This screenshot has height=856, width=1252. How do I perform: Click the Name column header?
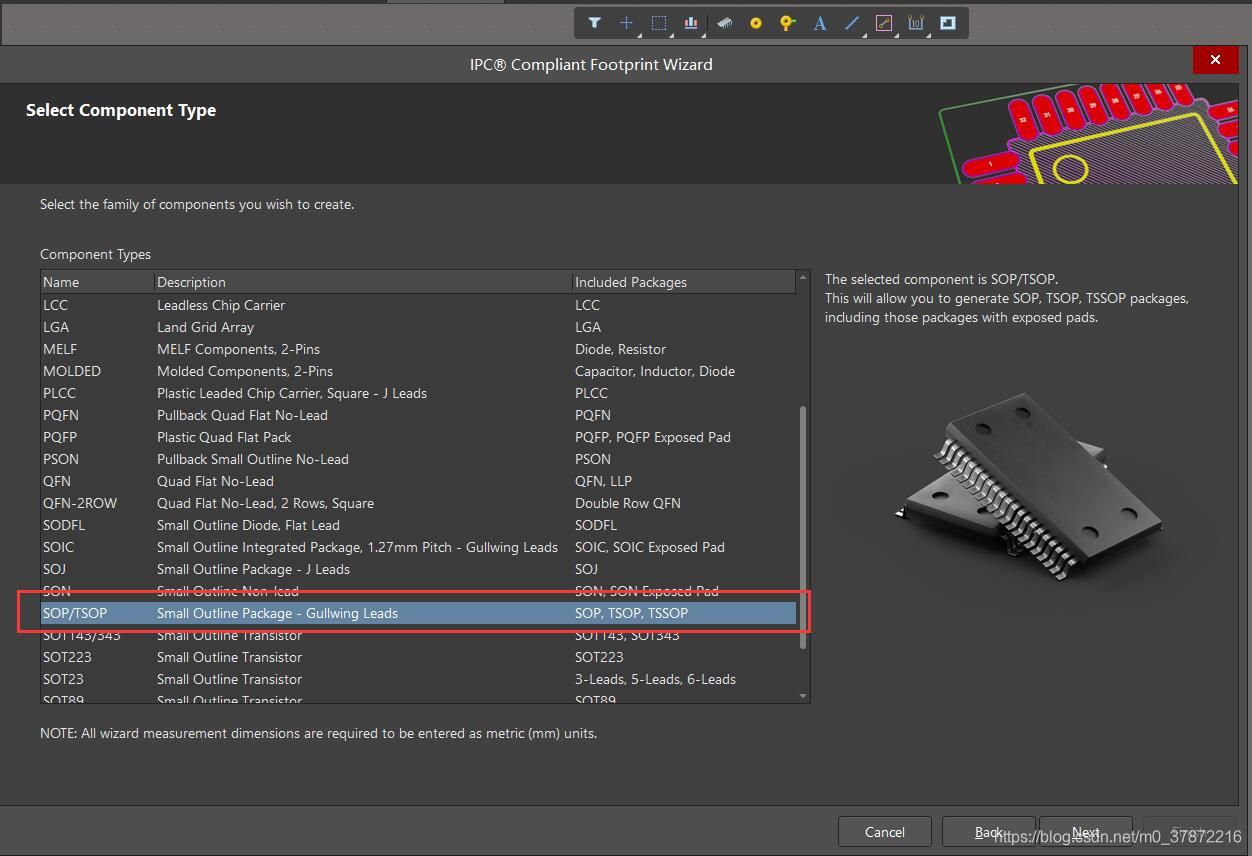click(97, 282)
